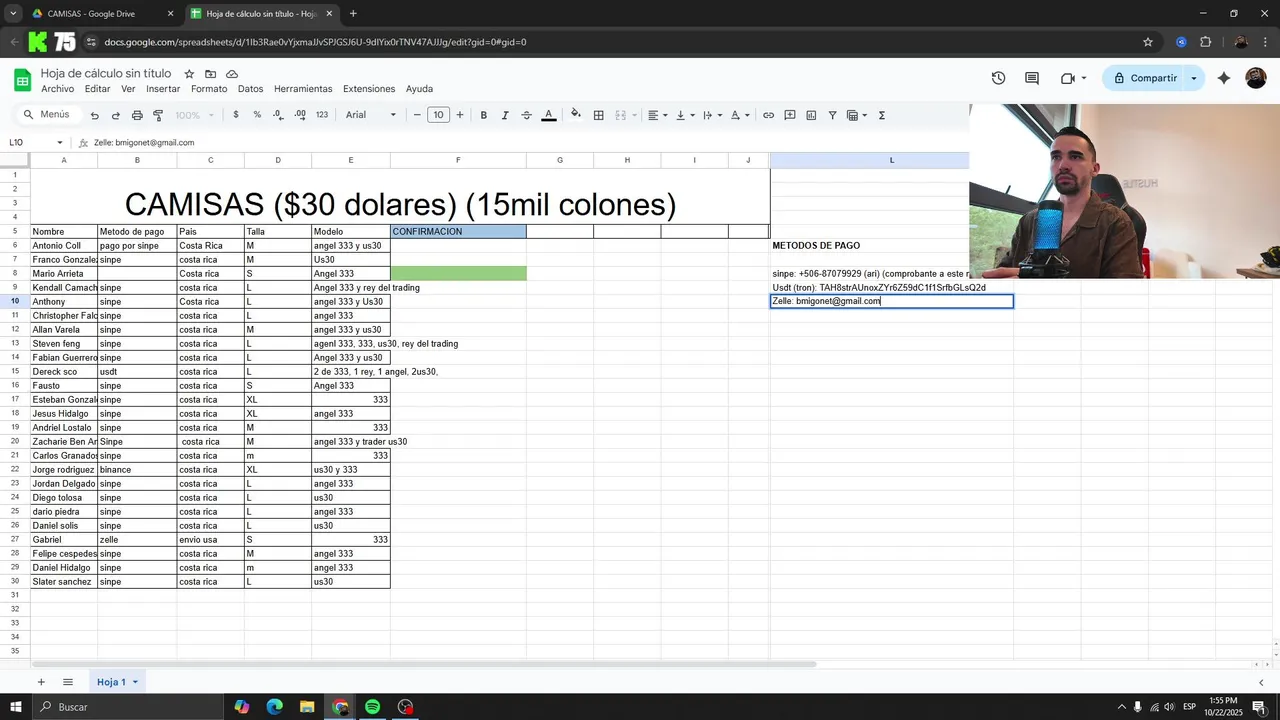1280x720 pixels.
Task: Click the font size field showing 10
Action: [438, 115]
